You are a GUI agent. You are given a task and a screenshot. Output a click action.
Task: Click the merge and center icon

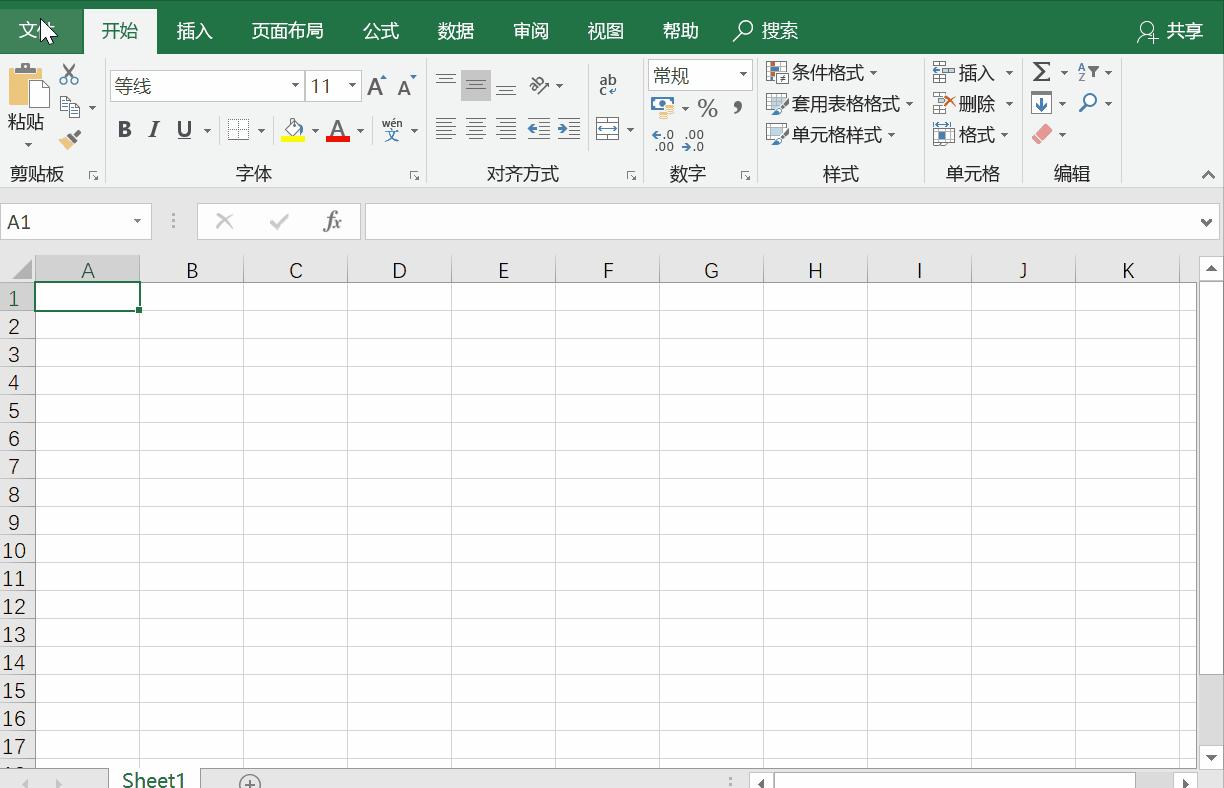click(607, 128)
